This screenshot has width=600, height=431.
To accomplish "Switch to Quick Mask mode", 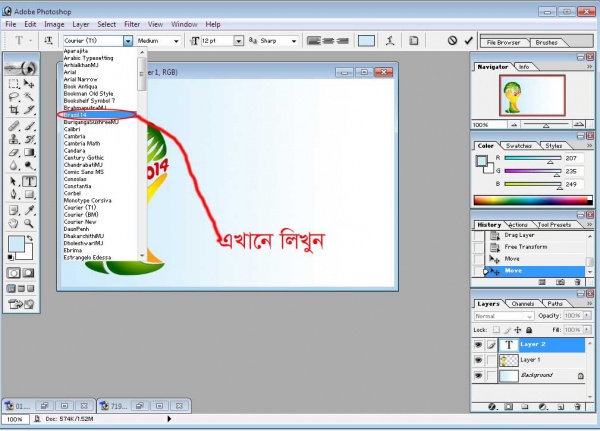I will 29,273.
